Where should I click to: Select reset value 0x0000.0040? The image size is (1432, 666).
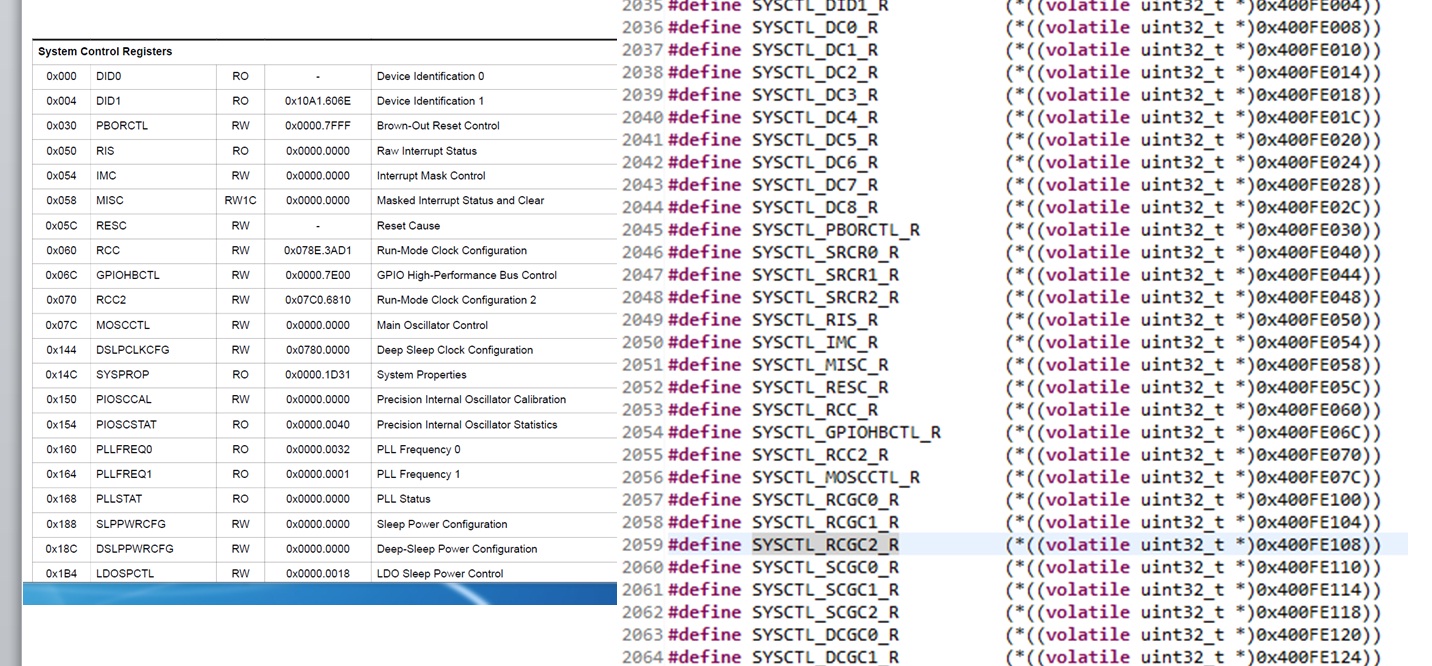318,425
